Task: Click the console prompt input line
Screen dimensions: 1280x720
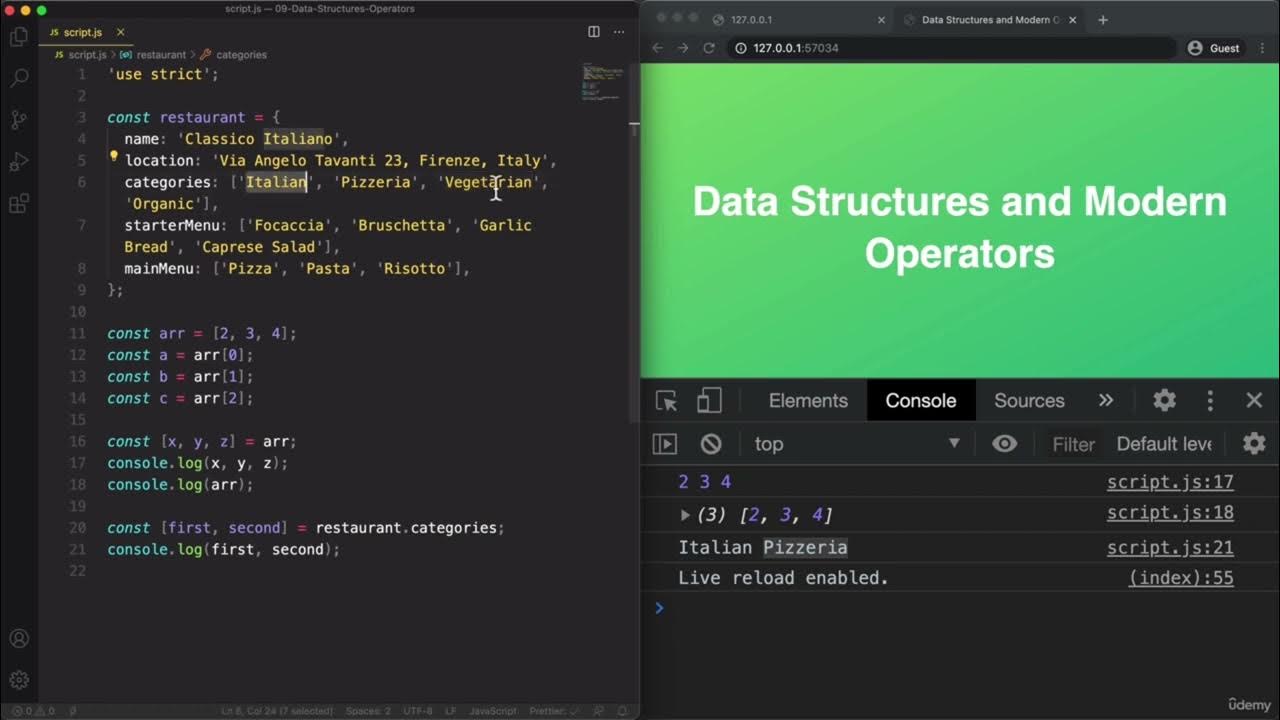Action: pos(960,607)
